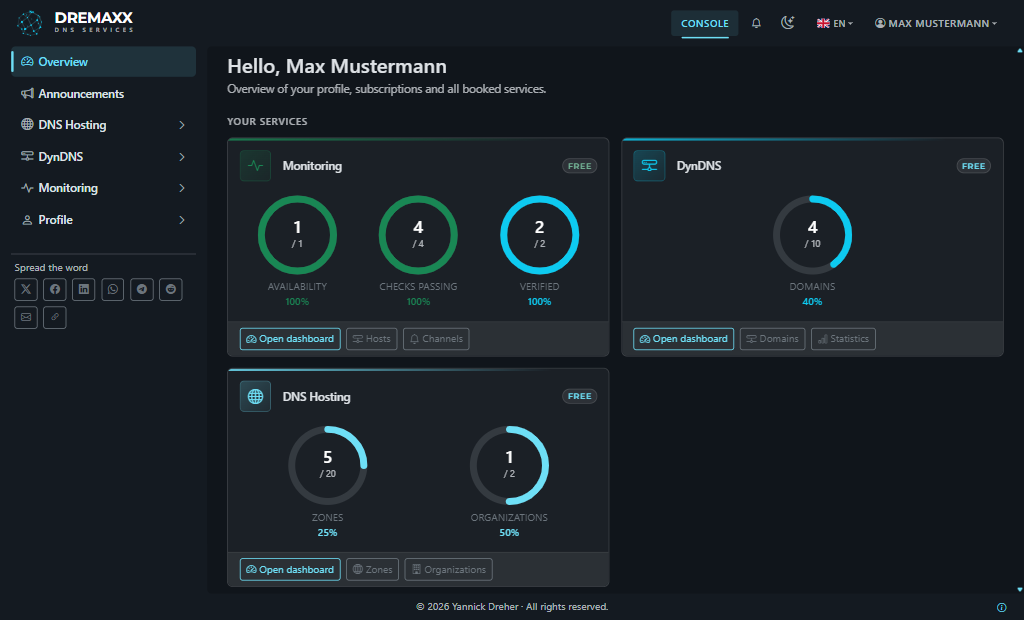This screenshot has width=1024, height=620.
Task: Open Domains in DynDNS card
Action: [773, 338]
